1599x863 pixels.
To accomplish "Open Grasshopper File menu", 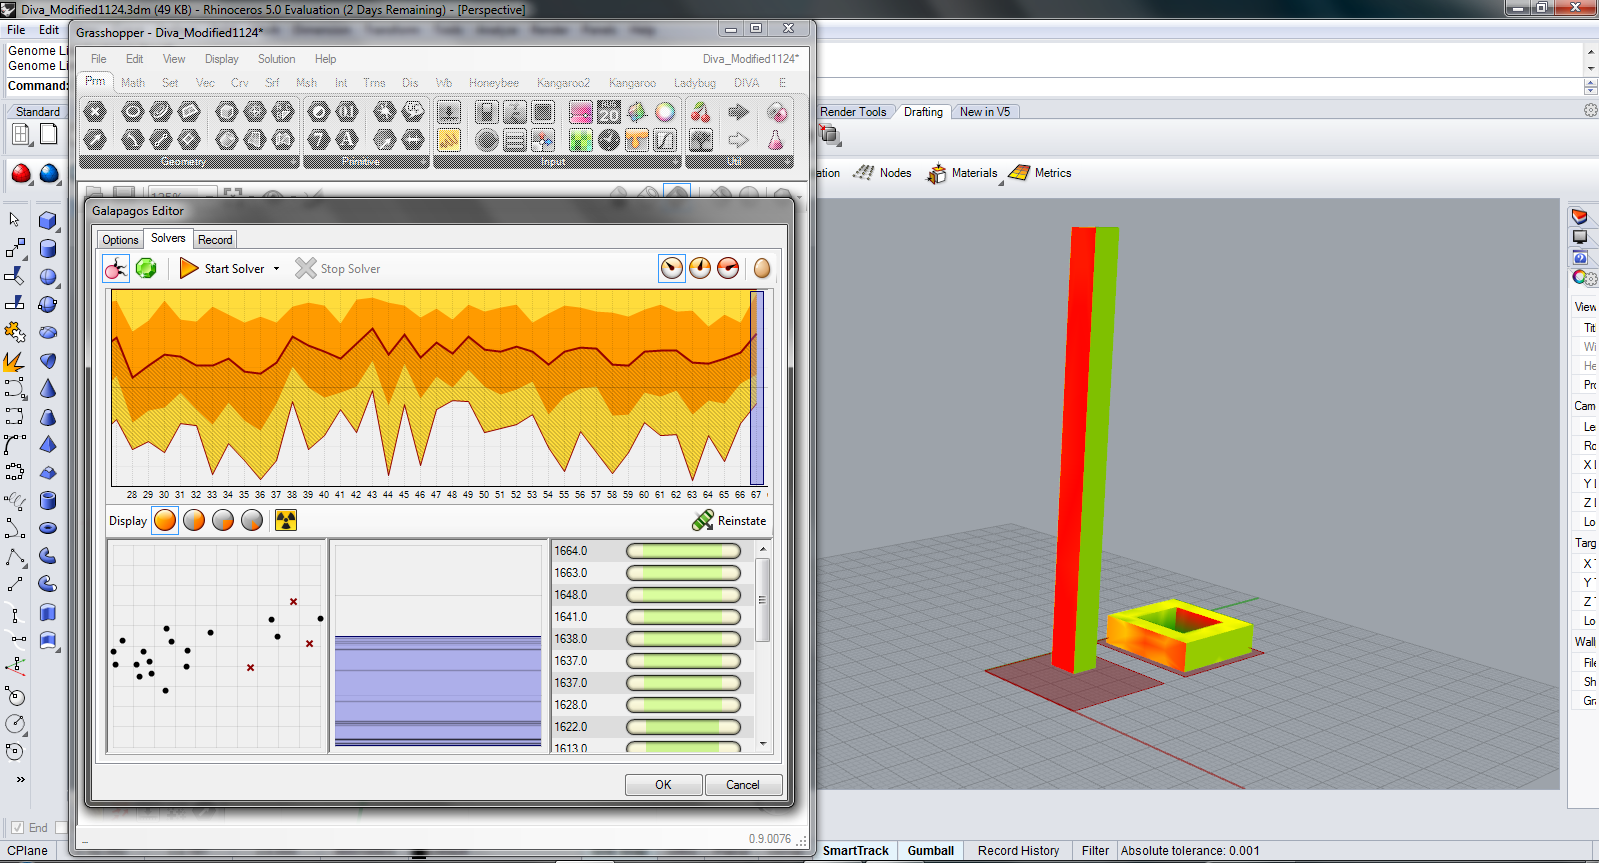I will coord(98,59).
